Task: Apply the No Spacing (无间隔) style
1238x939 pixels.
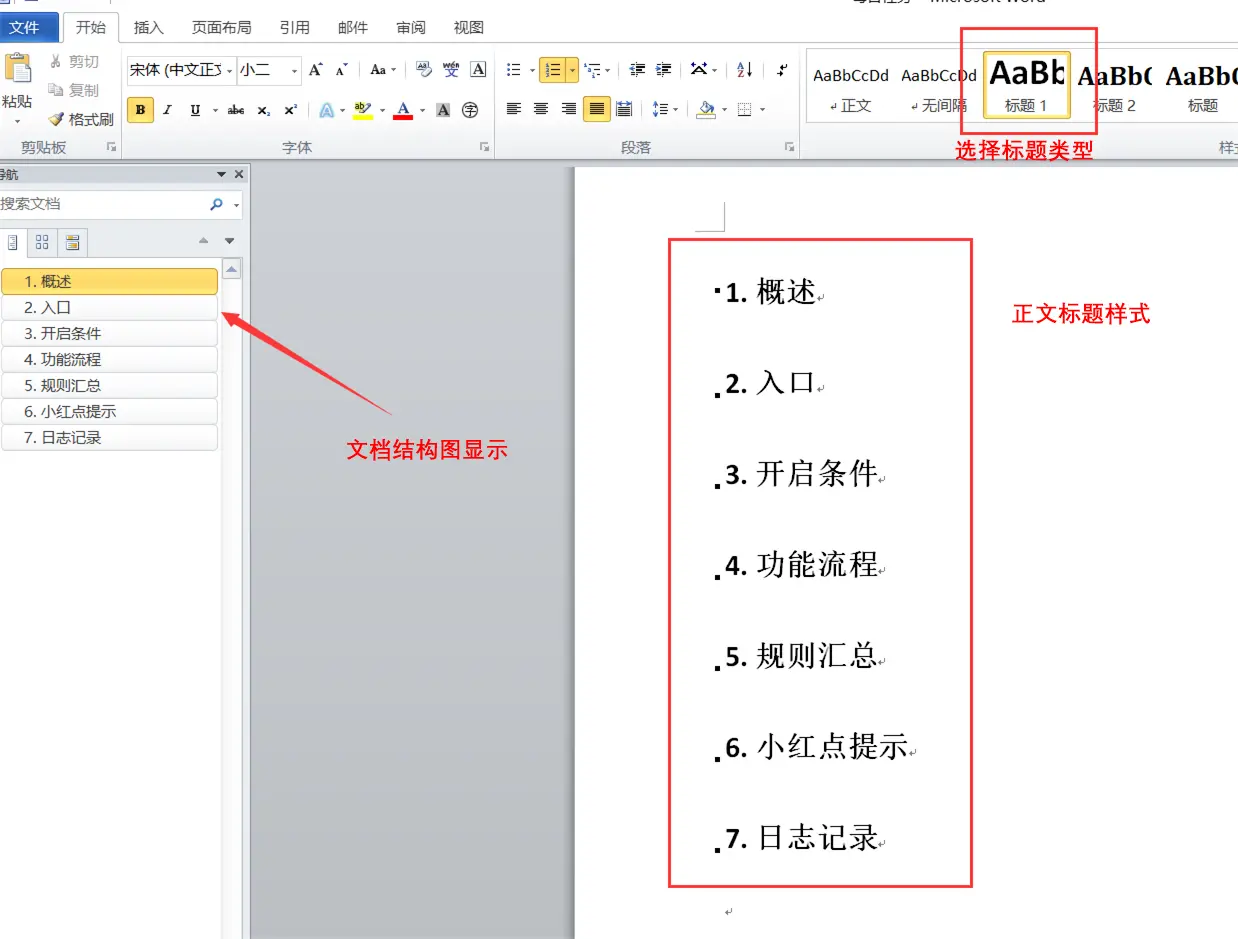Action: pos(939,85)
